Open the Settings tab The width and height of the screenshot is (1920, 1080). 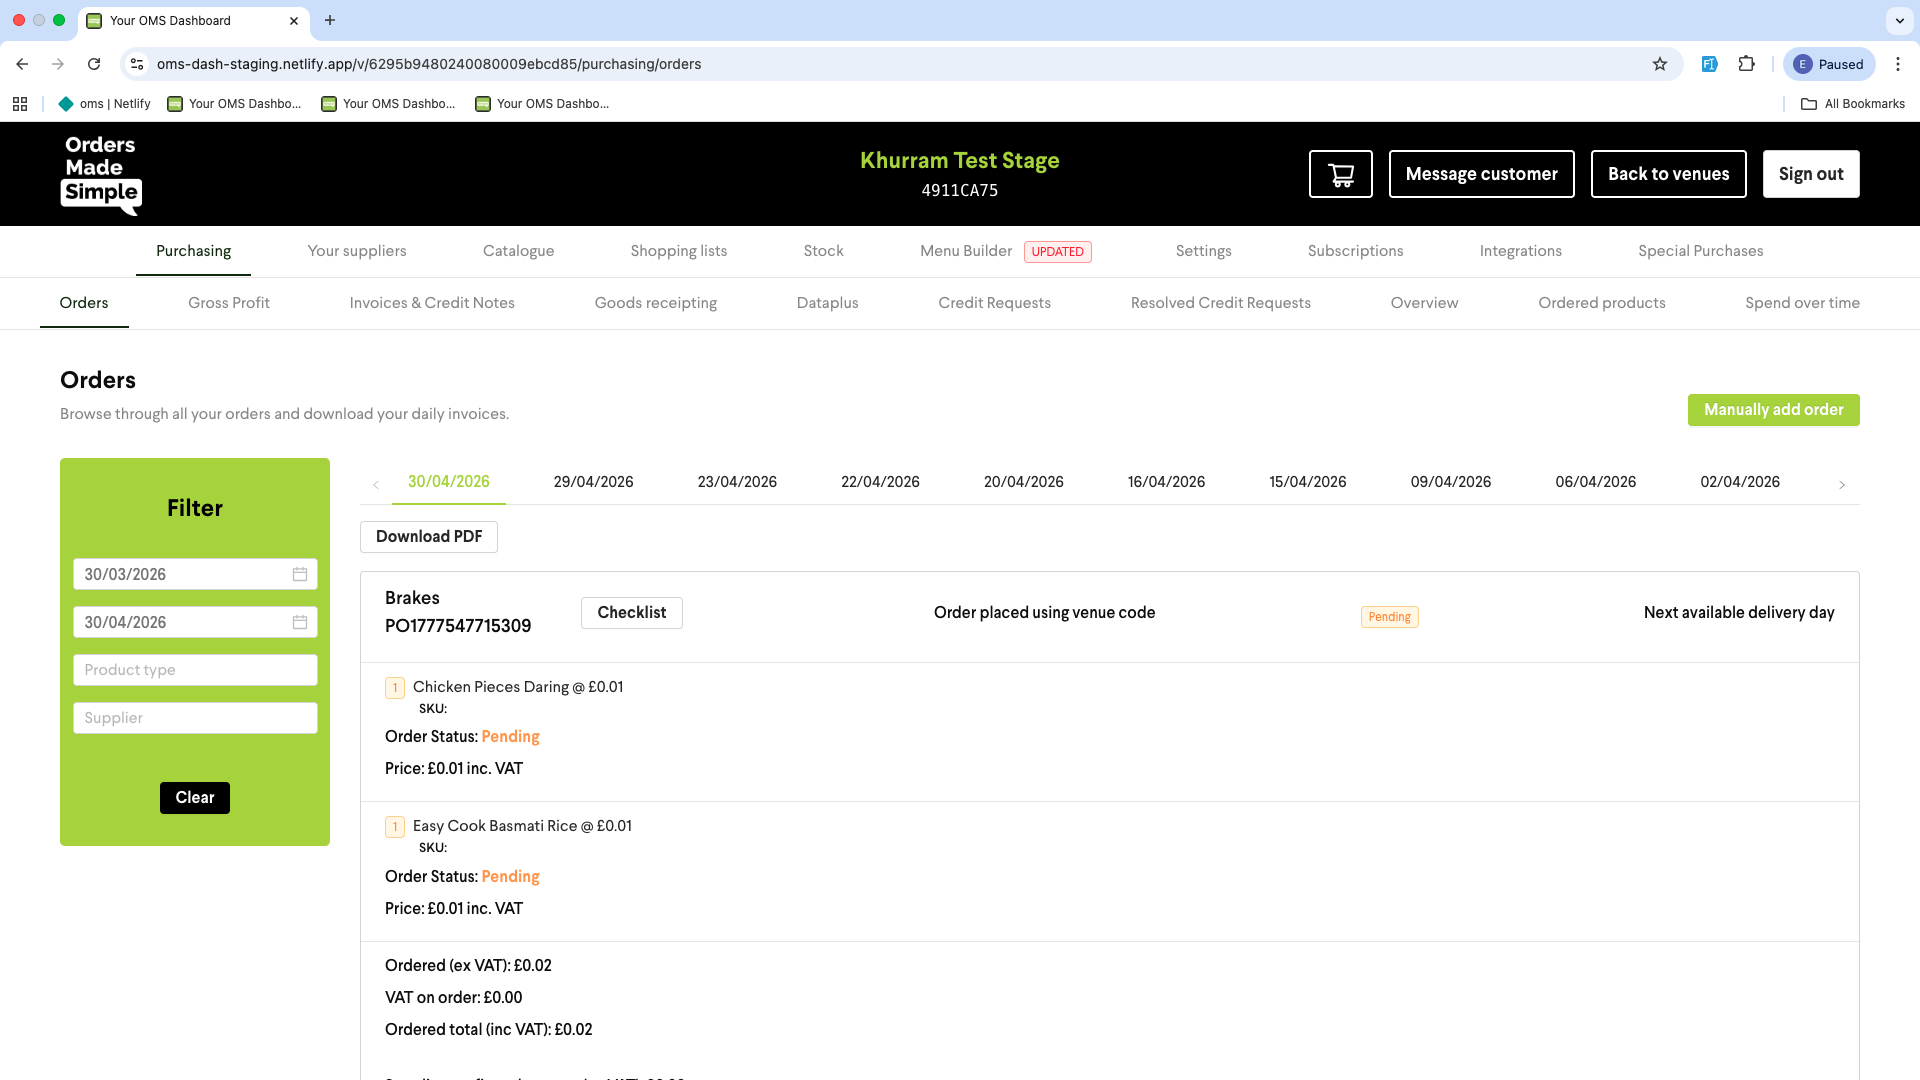click(x=1203, y=251)
